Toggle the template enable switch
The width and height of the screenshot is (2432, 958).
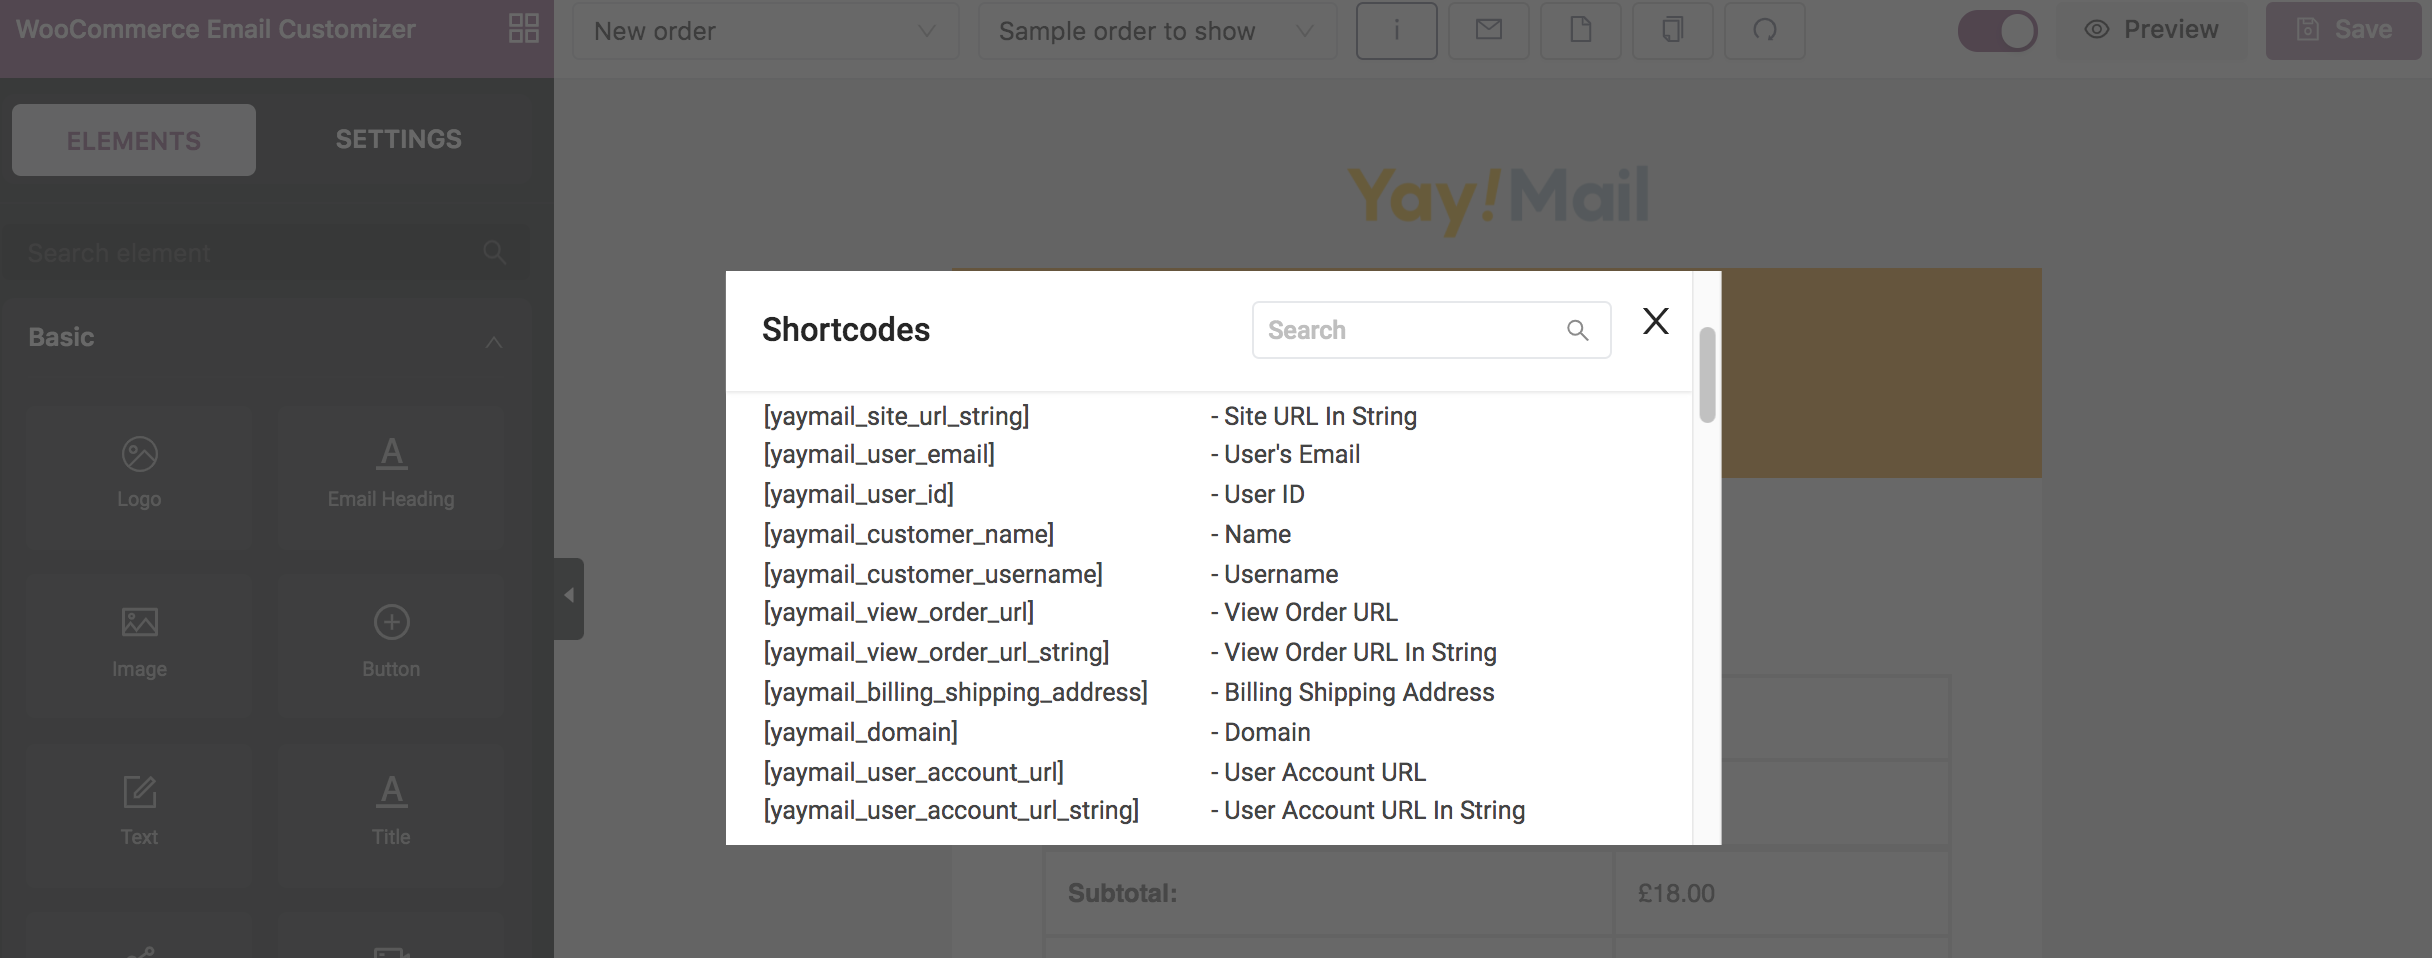[x=1997, y=31]
